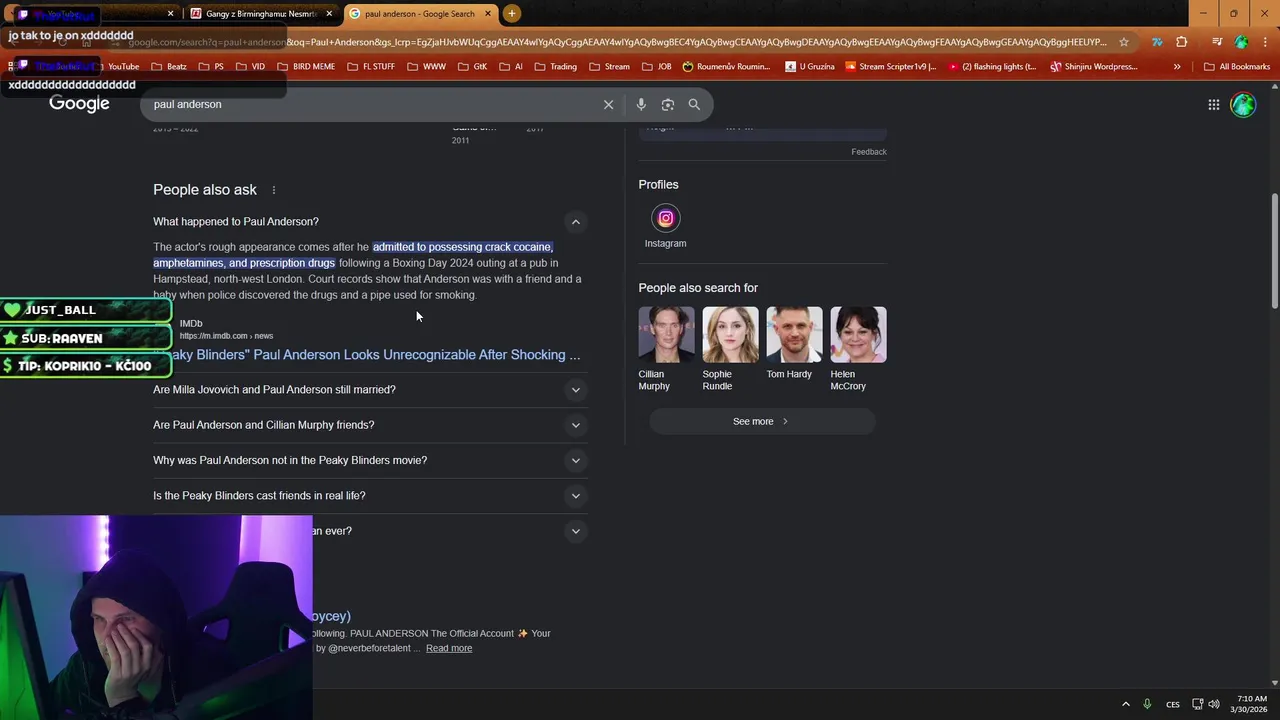This screenshot has height=720, width=1280.
Task: Start voice search with the microphone icon
Action: tap(641, 104)
